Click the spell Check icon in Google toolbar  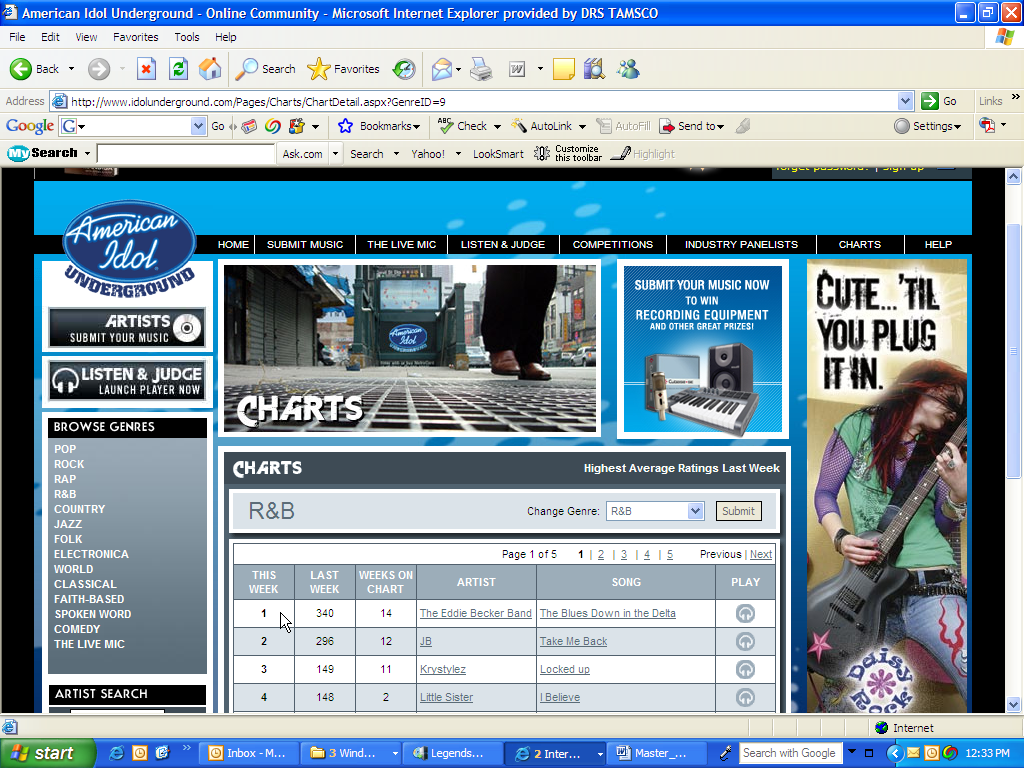445,126
